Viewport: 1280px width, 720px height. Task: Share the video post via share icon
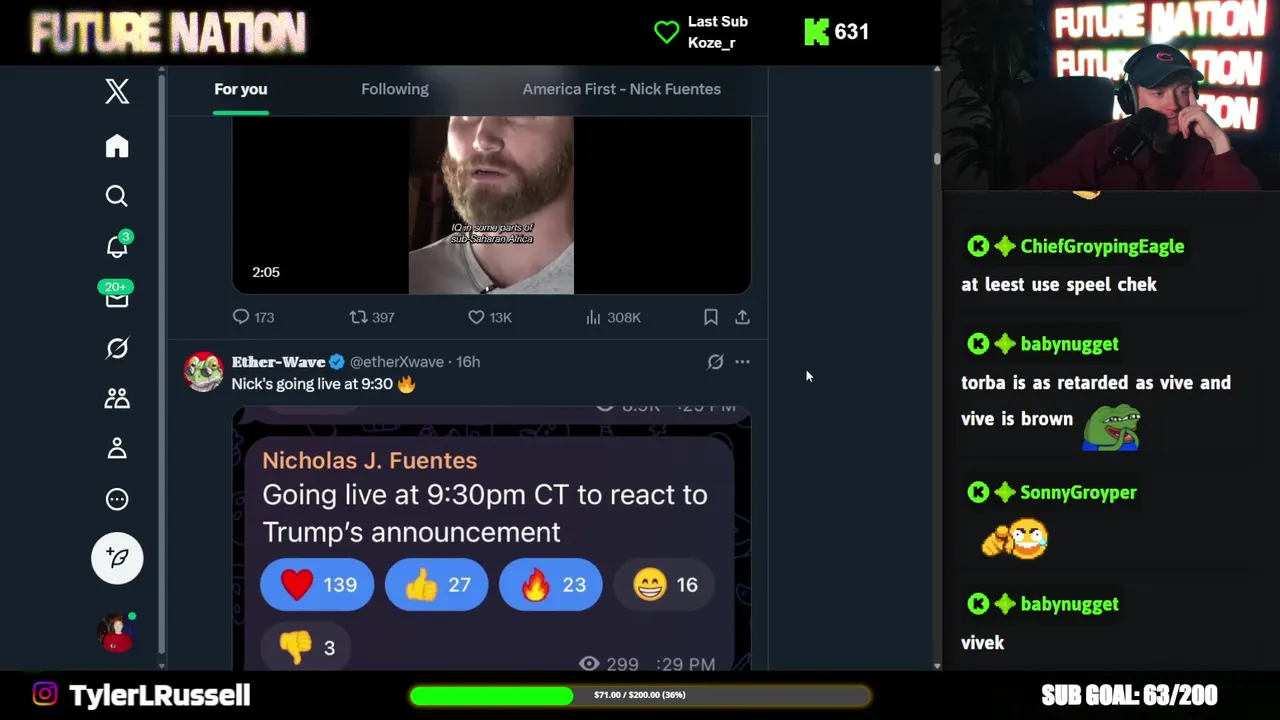coord(742,317)
